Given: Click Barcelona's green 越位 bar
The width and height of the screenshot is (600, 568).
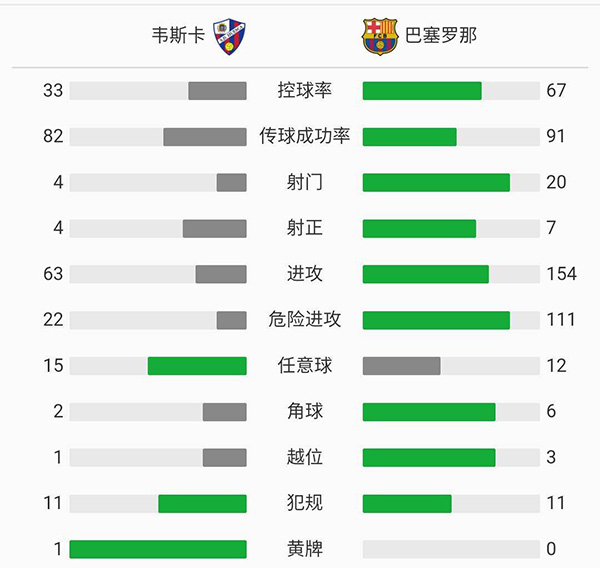Looking at the screenshot, I should [429, 457].
